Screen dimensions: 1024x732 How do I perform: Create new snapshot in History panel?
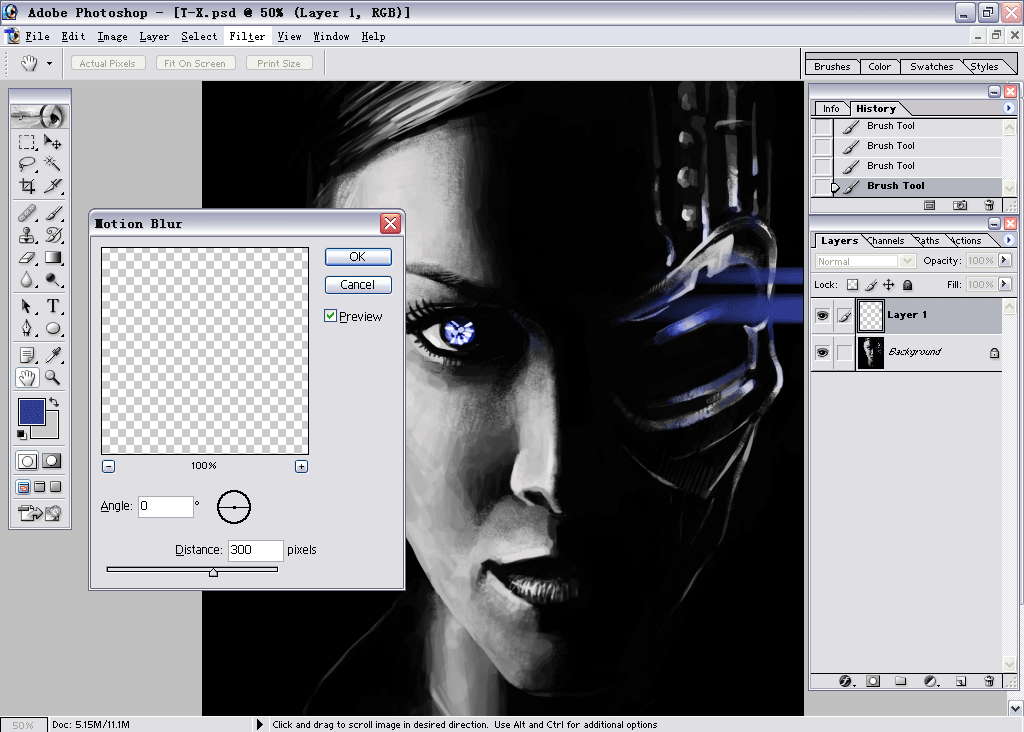(x=959, y=205)
